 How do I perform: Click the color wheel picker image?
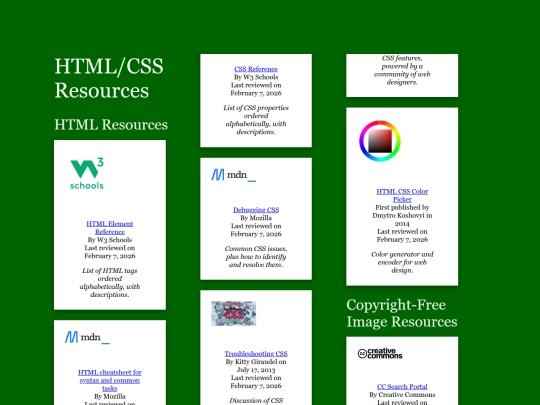click(x=380, y=141)
